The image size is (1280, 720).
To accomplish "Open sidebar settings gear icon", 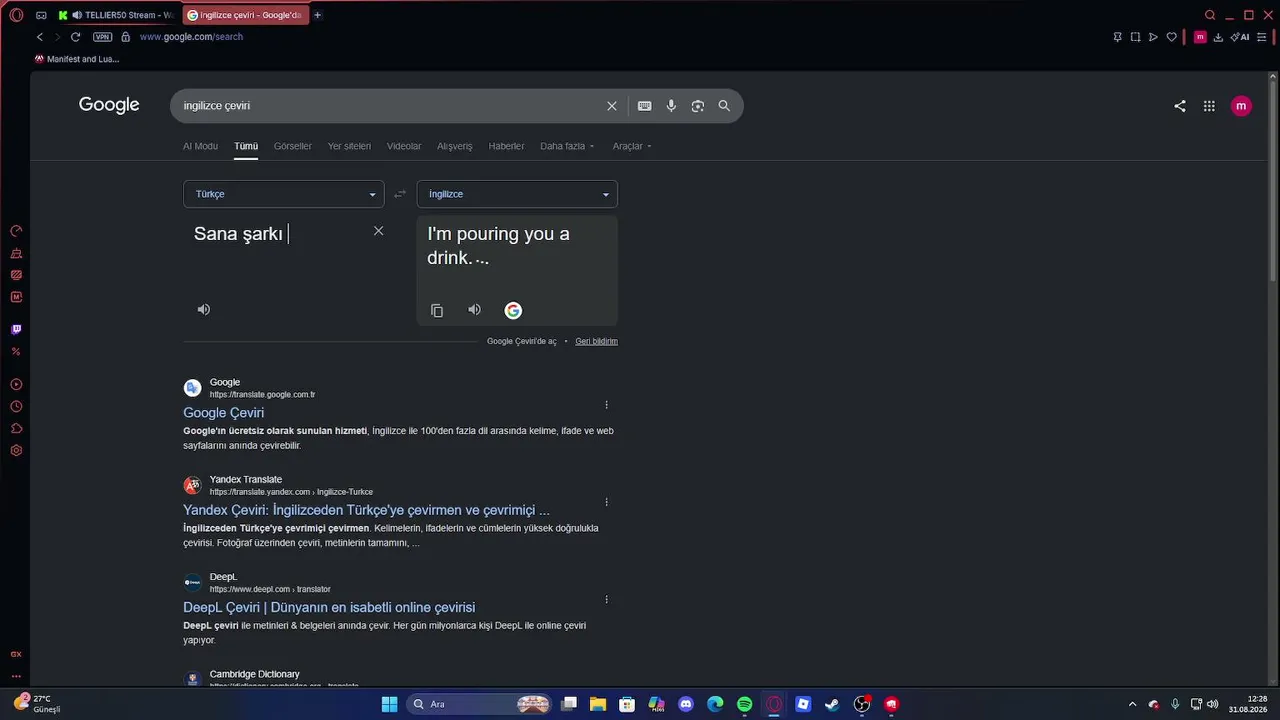I will tap(16, 451).
